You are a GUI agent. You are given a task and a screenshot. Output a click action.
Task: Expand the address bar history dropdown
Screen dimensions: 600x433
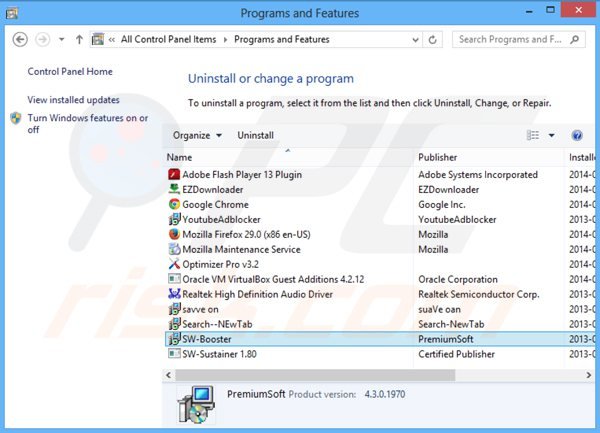(415, 39)
